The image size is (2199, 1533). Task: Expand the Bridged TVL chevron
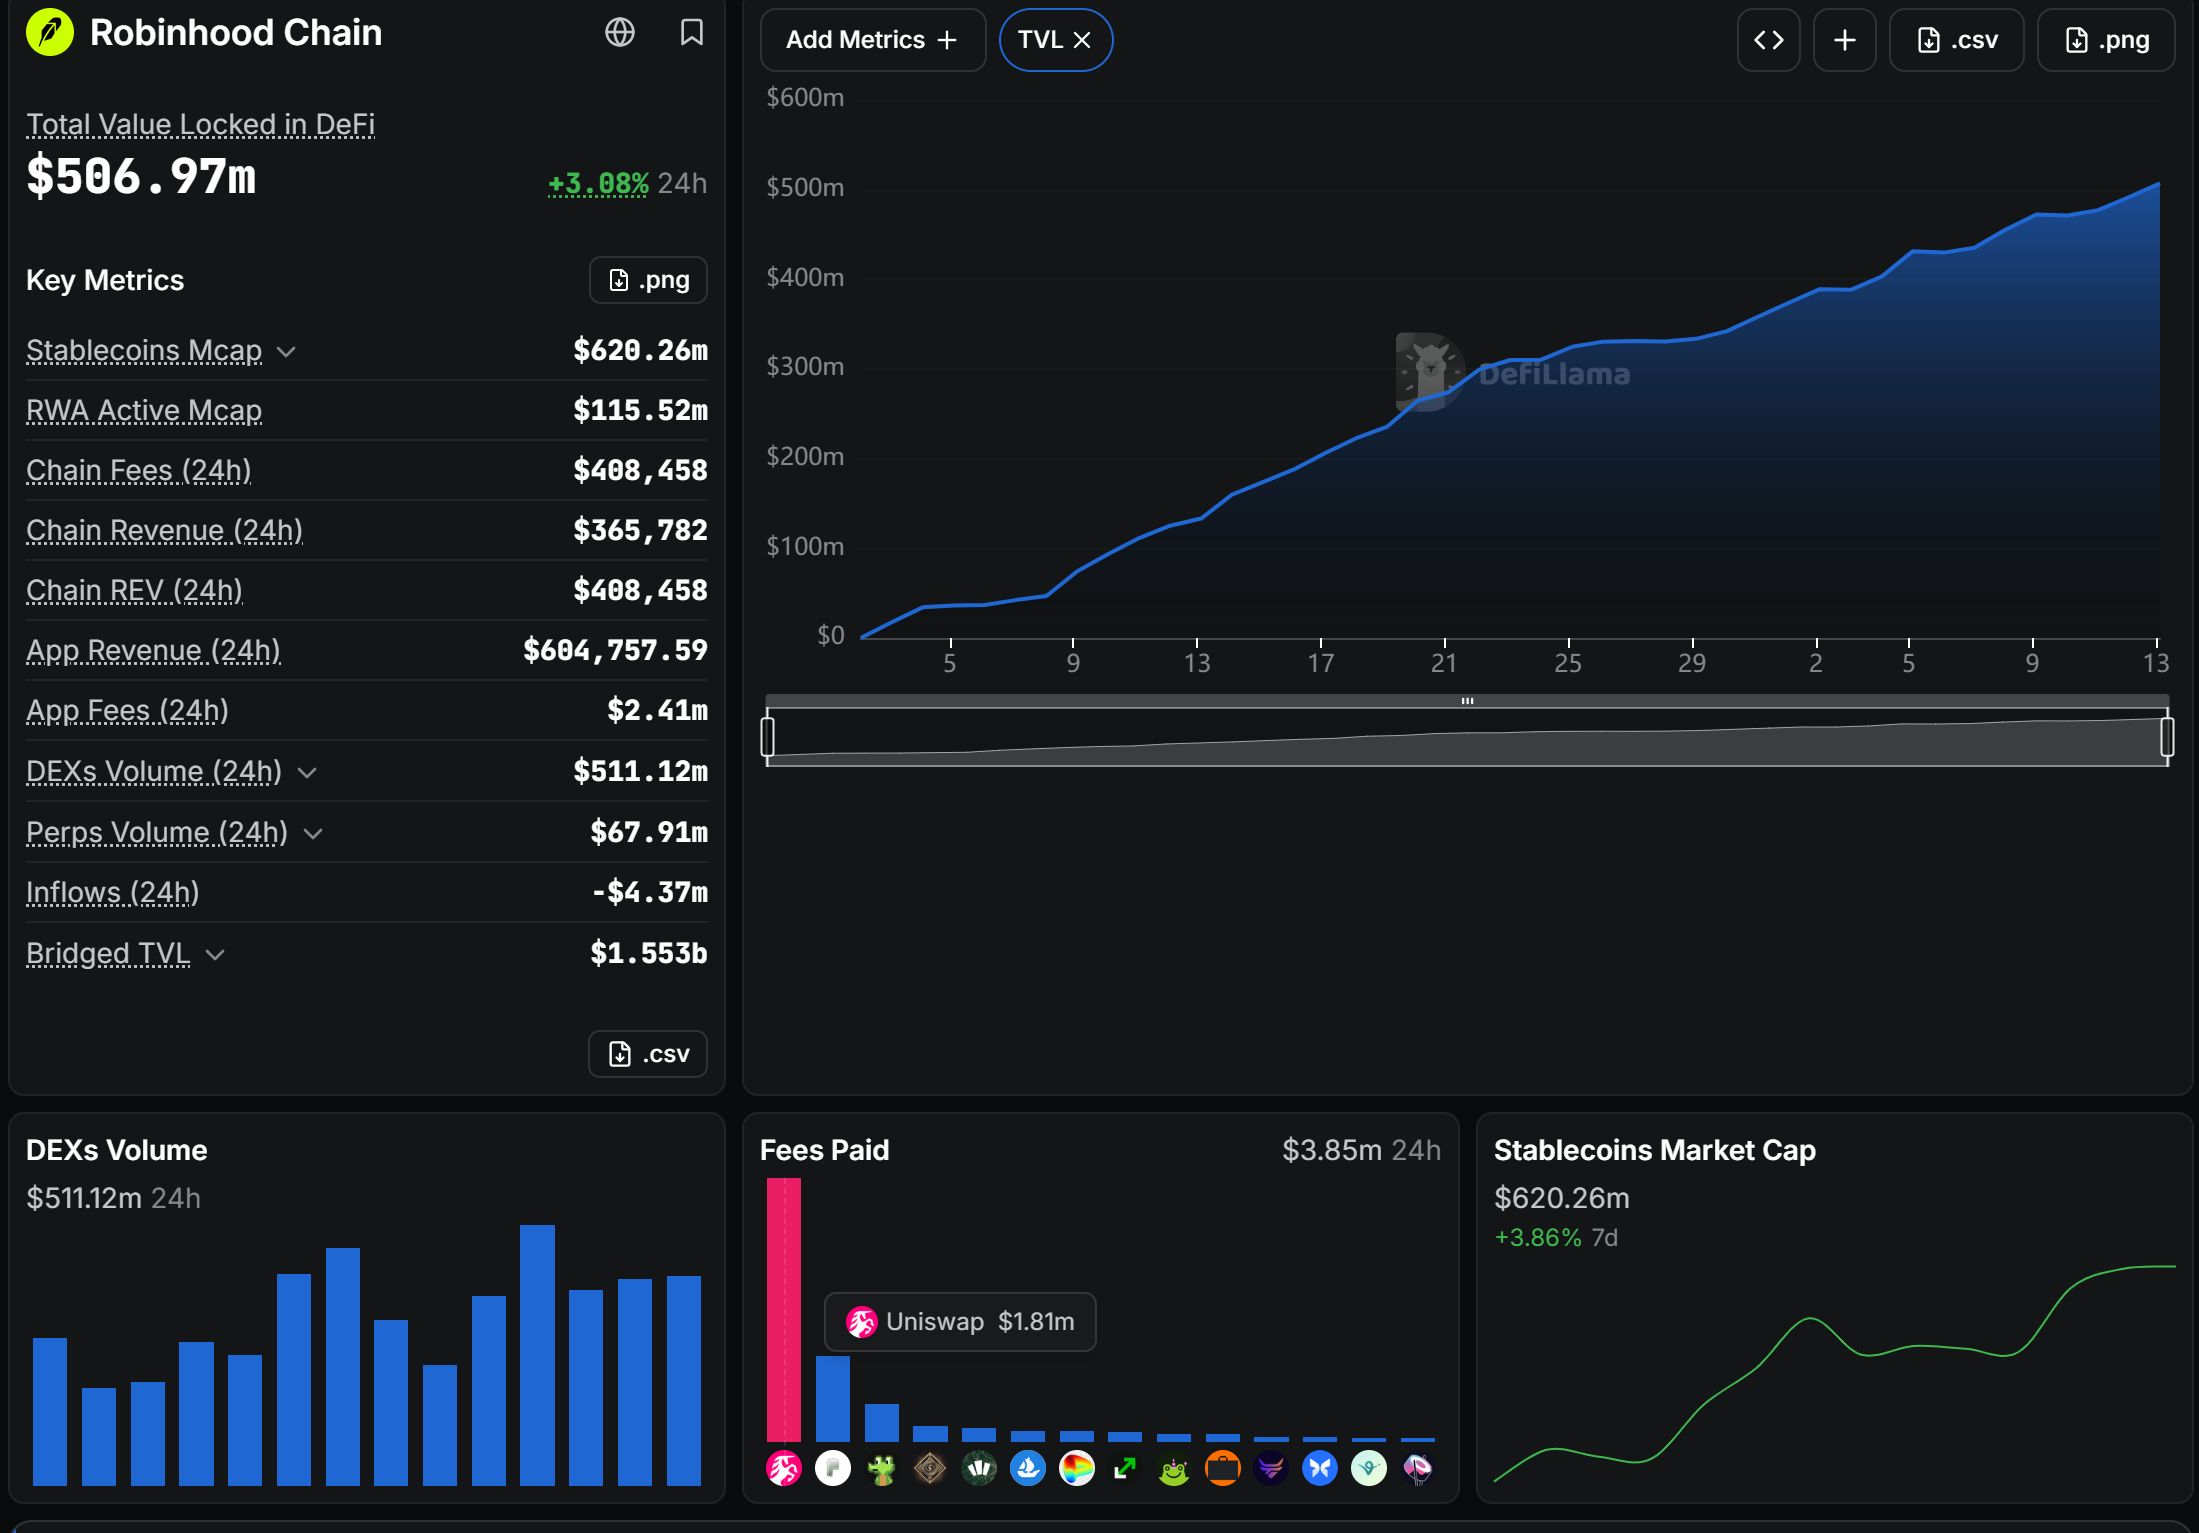[x=215, y=955]
